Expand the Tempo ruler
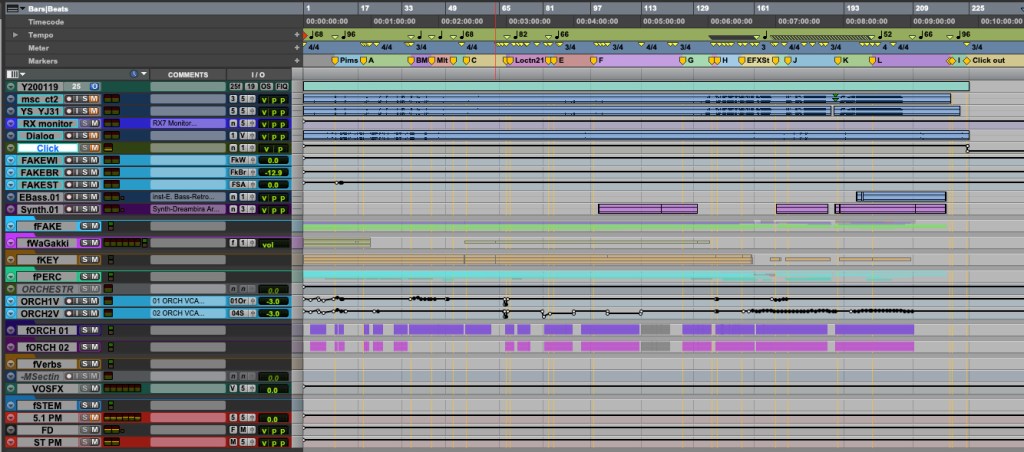The width and height of the screenshot is (1024, 452). coord(15,34)
